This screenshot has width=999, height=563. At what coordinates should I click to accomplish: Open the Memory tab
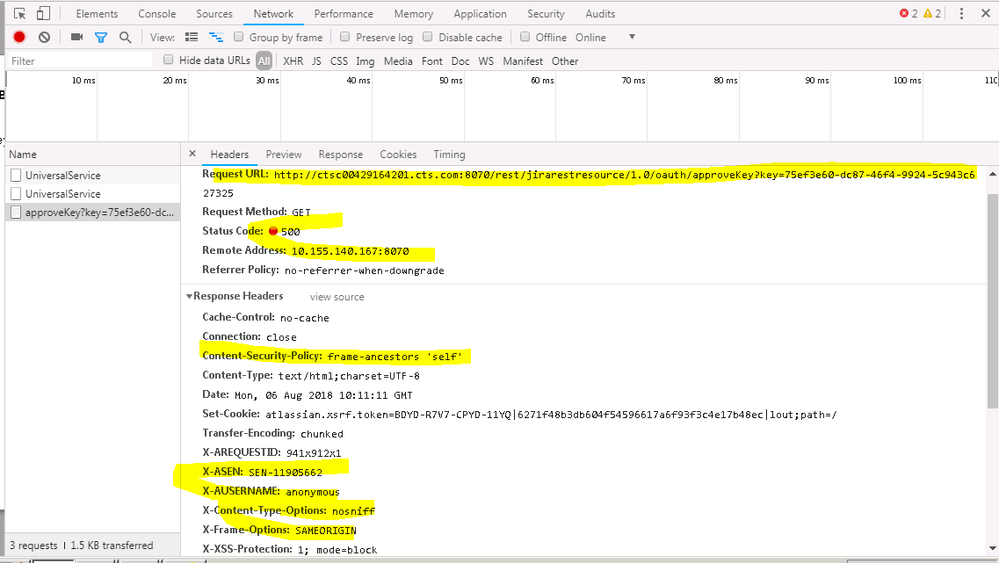[413, 13]
